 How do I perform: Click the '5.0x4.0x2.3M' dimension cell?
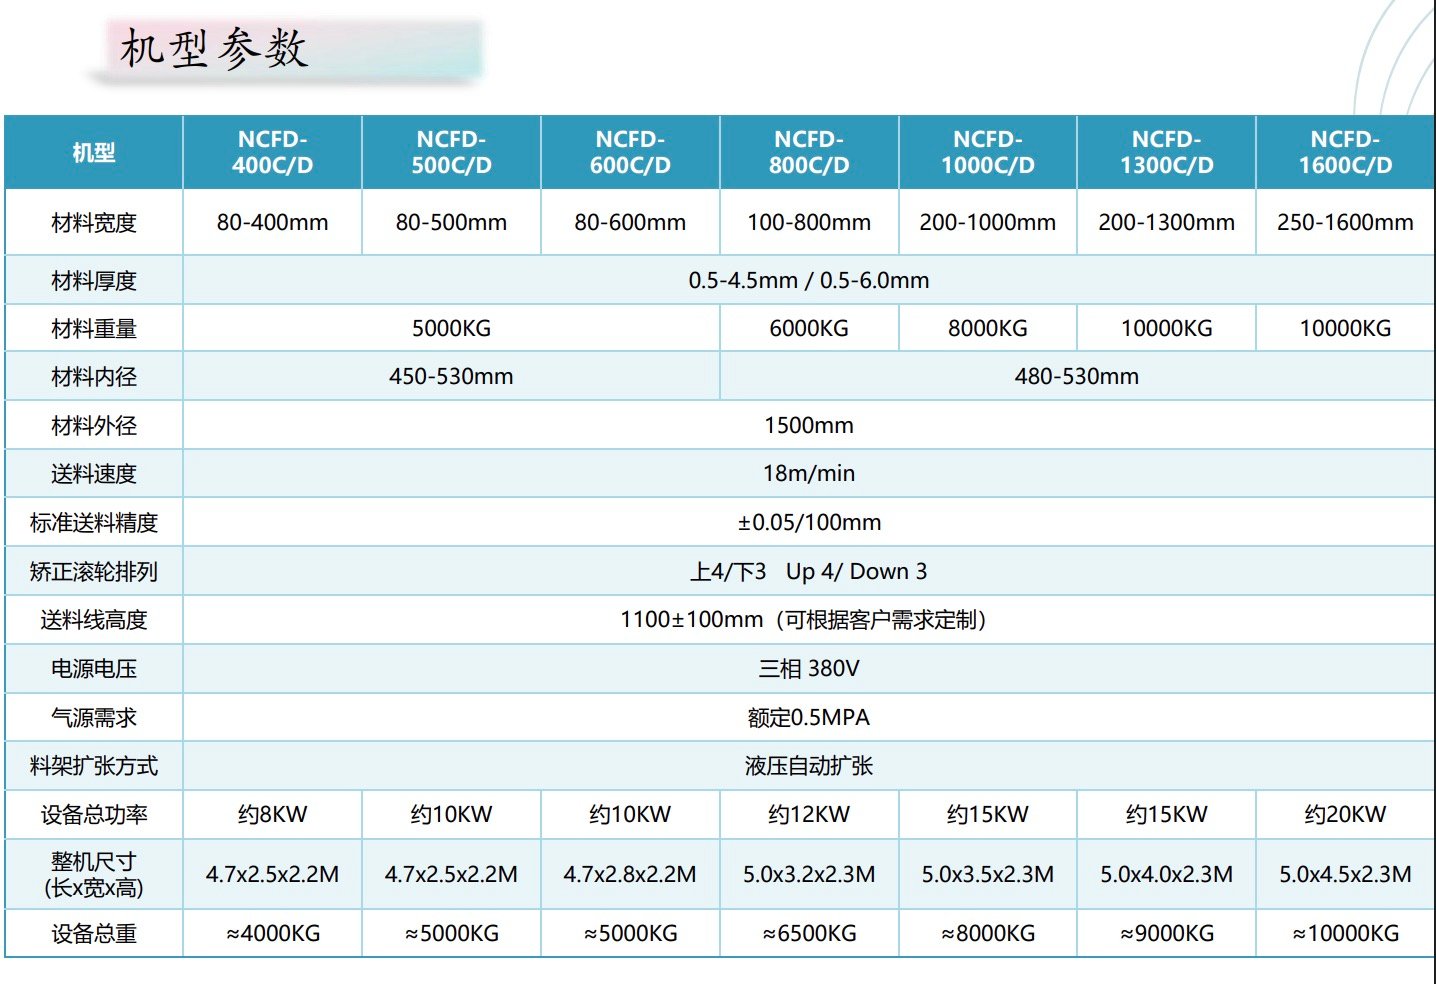pyautogui.click(x=1167, y=874)
